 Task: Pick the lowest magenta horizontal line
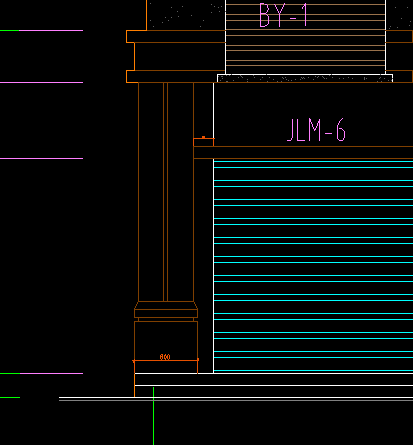(x=51, y=373)
